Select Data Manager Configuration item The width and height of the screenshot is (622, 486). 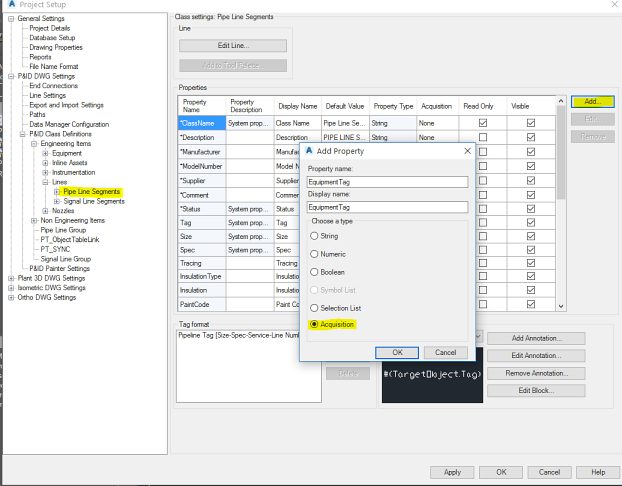point(69,124)
